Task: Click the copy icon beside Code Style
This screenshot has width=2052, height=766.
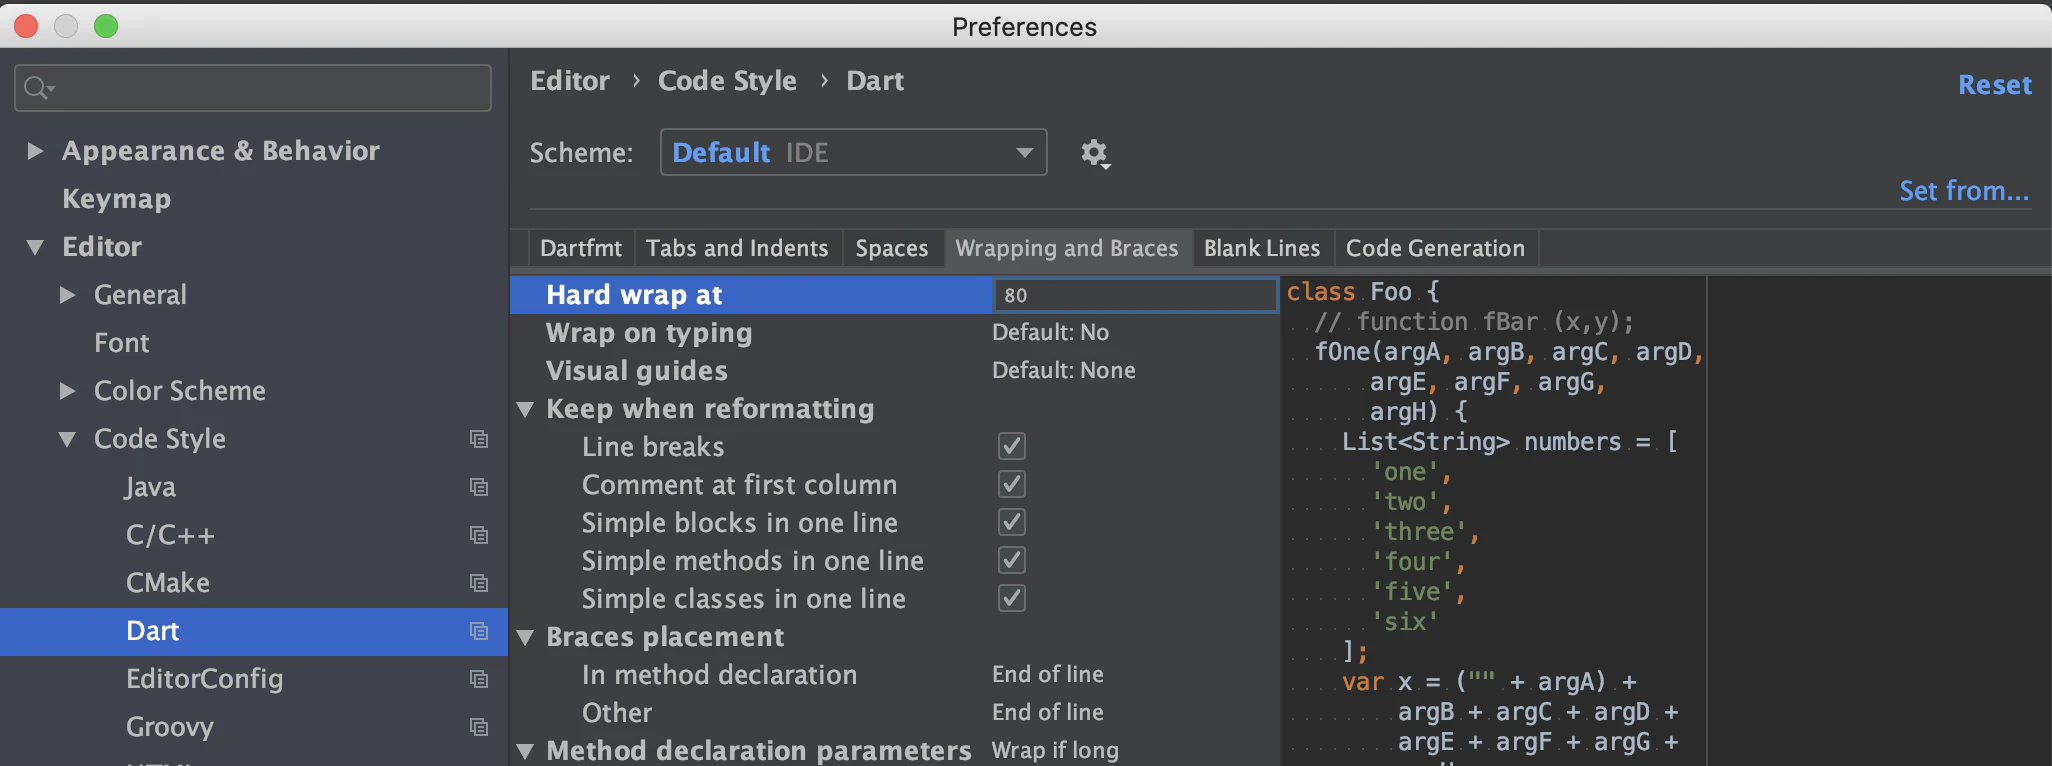Action: (479, 439)
